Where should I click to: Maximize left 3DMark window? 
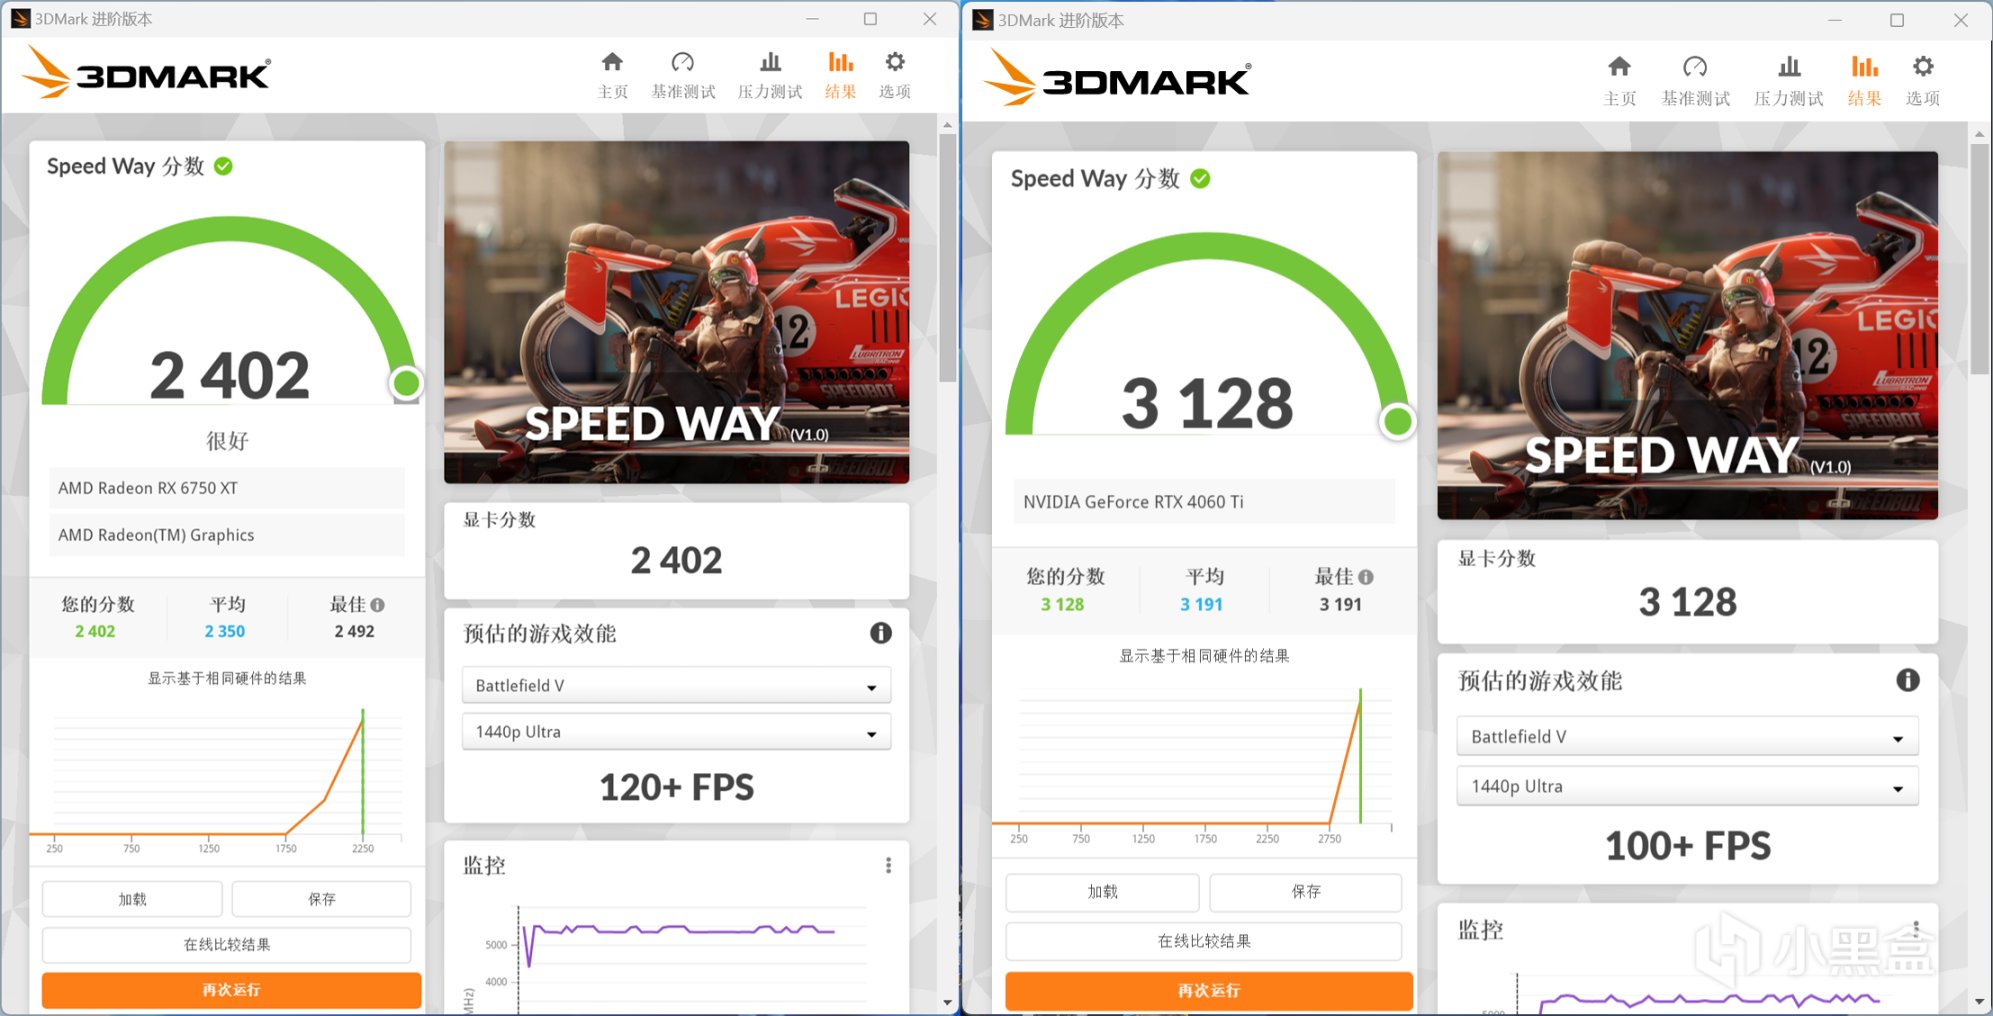point(870,19)
